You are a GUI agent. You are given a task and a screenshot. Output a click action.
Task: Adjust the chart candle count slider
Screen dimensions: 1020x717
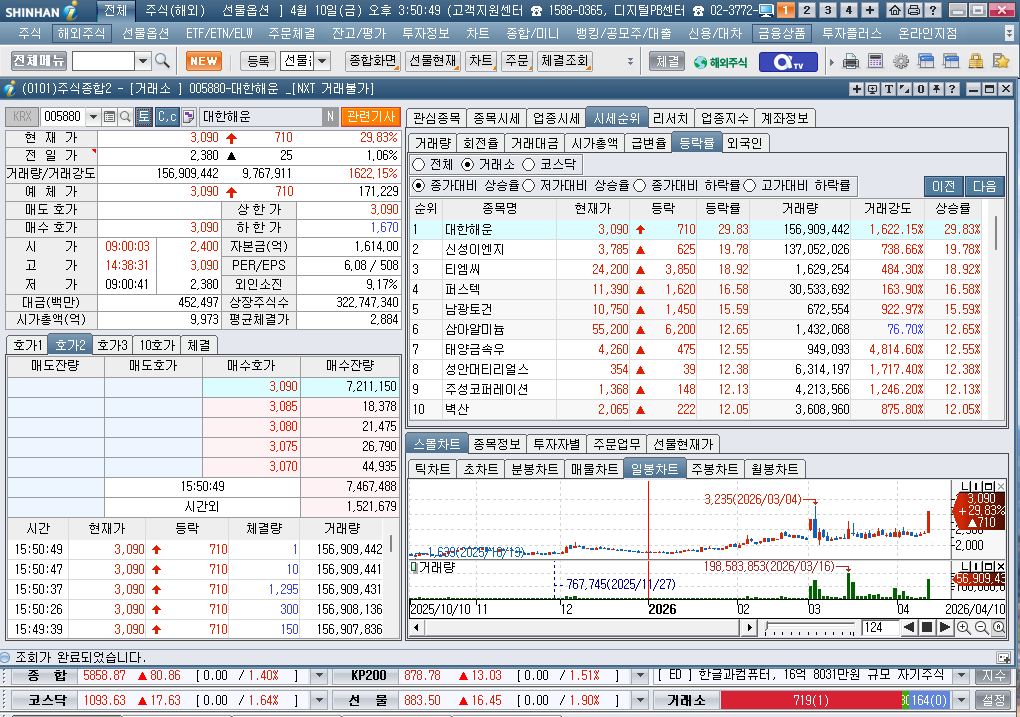pos(810,628)
